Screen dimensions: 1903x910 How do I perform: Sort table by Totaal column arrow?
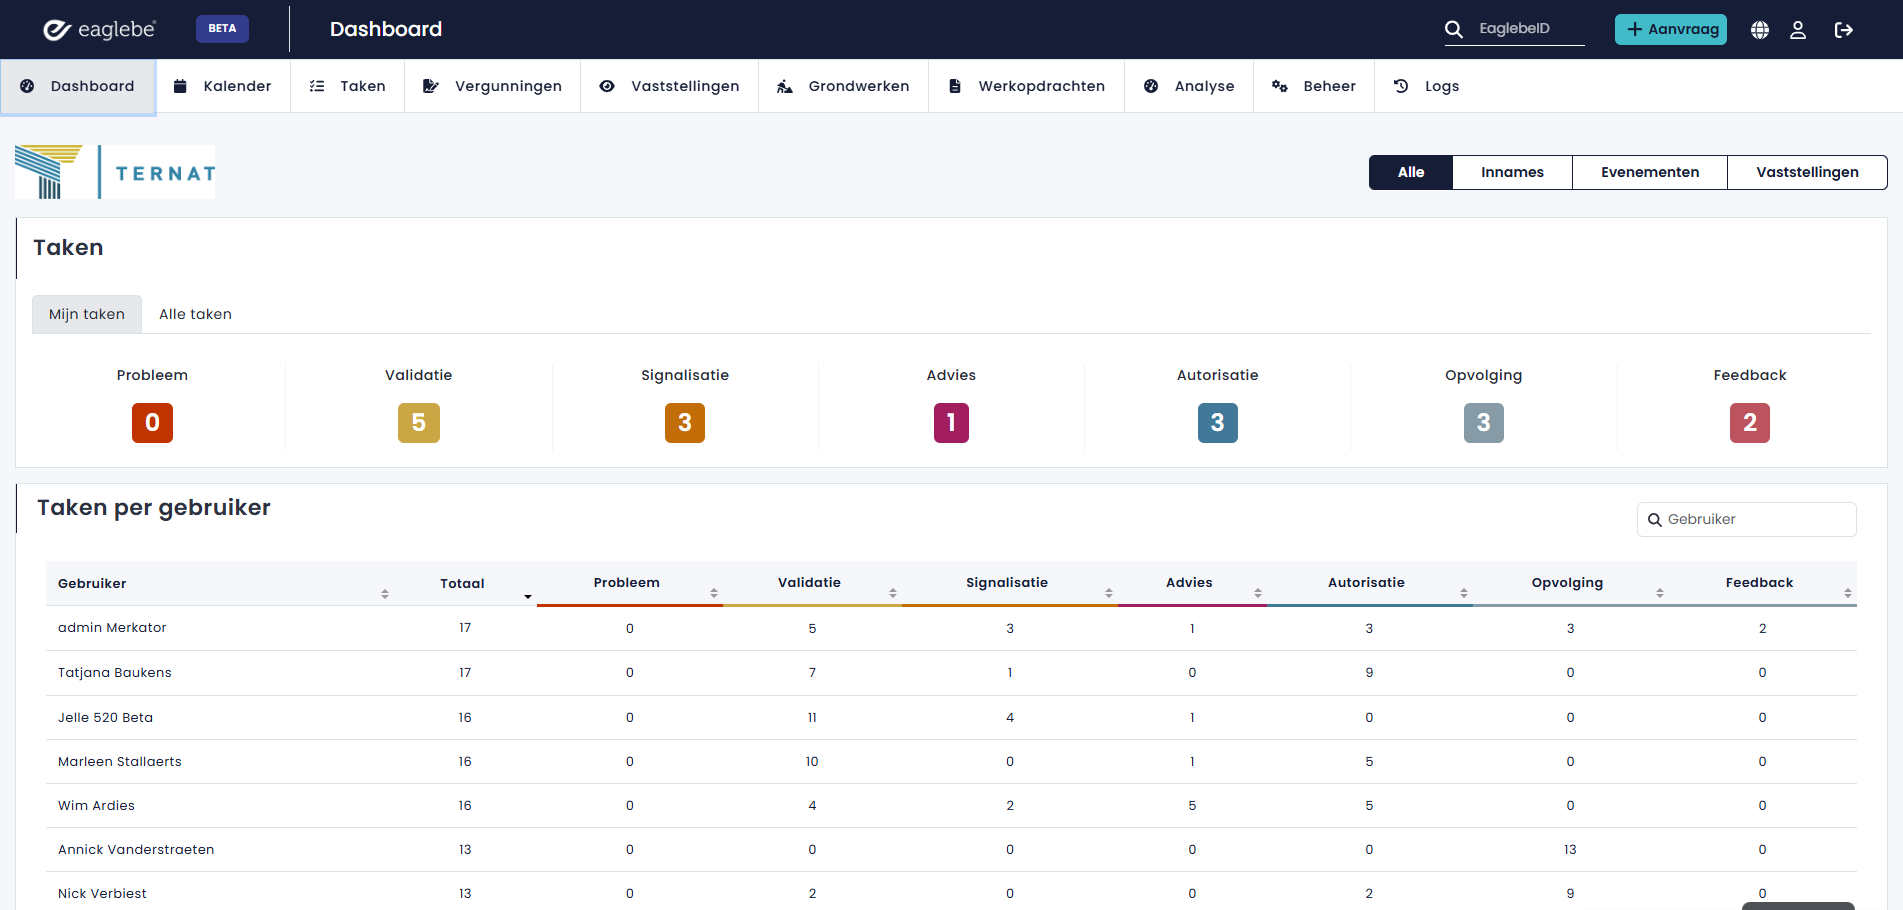pyautogui.click(x=528, y=596)
